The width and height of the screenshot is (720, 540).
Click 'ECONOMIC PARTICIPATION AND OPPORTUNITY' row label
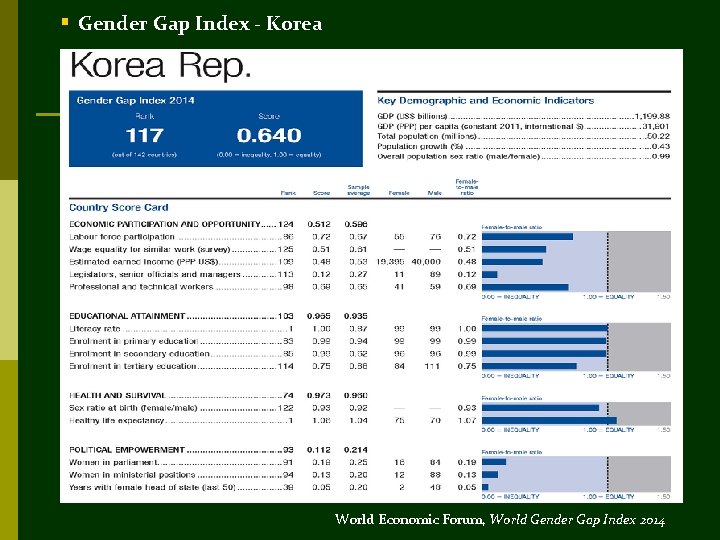[x=165, y=224]
